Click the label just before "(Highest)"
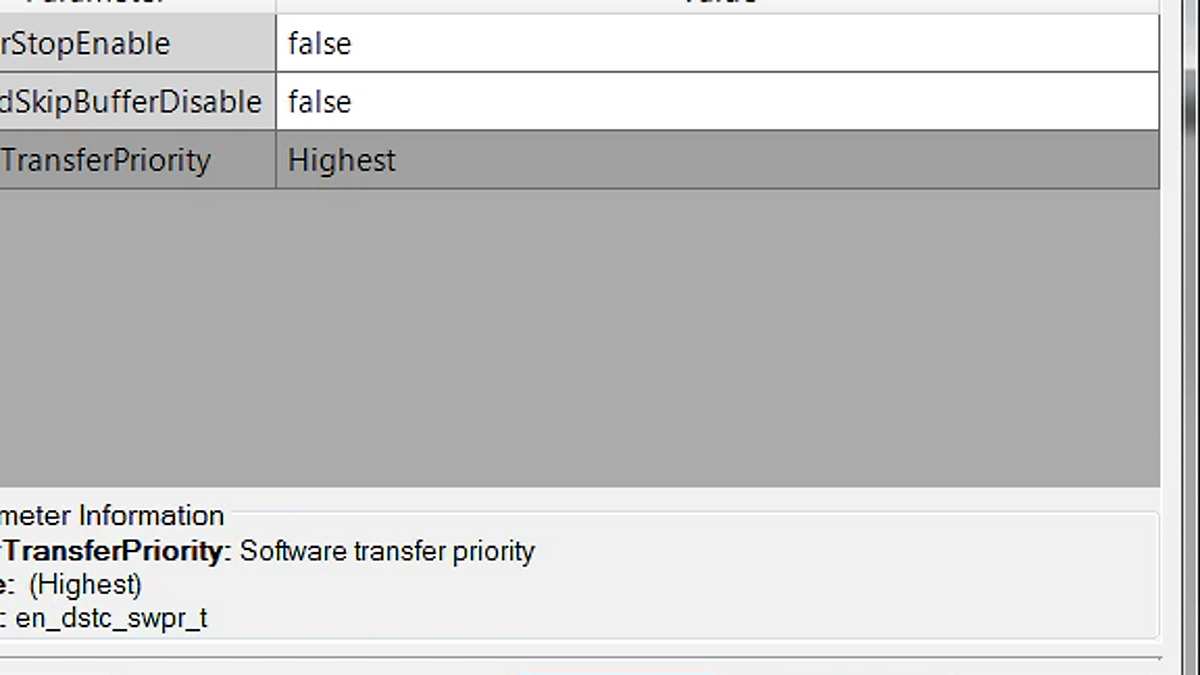This screenshot has height=675, width=1200. pyautogui.click(x=7, y=584)
